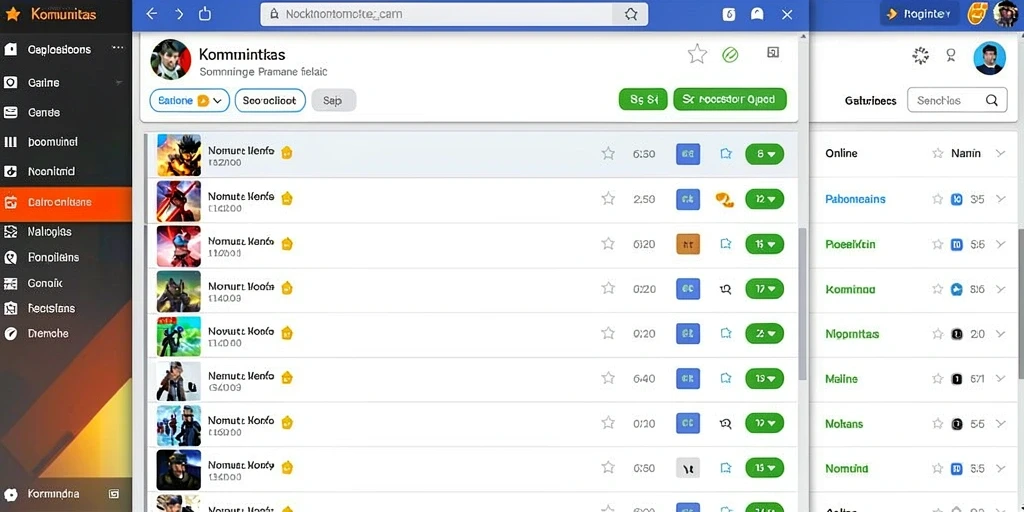Screen dimensions: 1024x512
Task: Toggle the star in the Nlopmitas row
Action: click(938, 334)
